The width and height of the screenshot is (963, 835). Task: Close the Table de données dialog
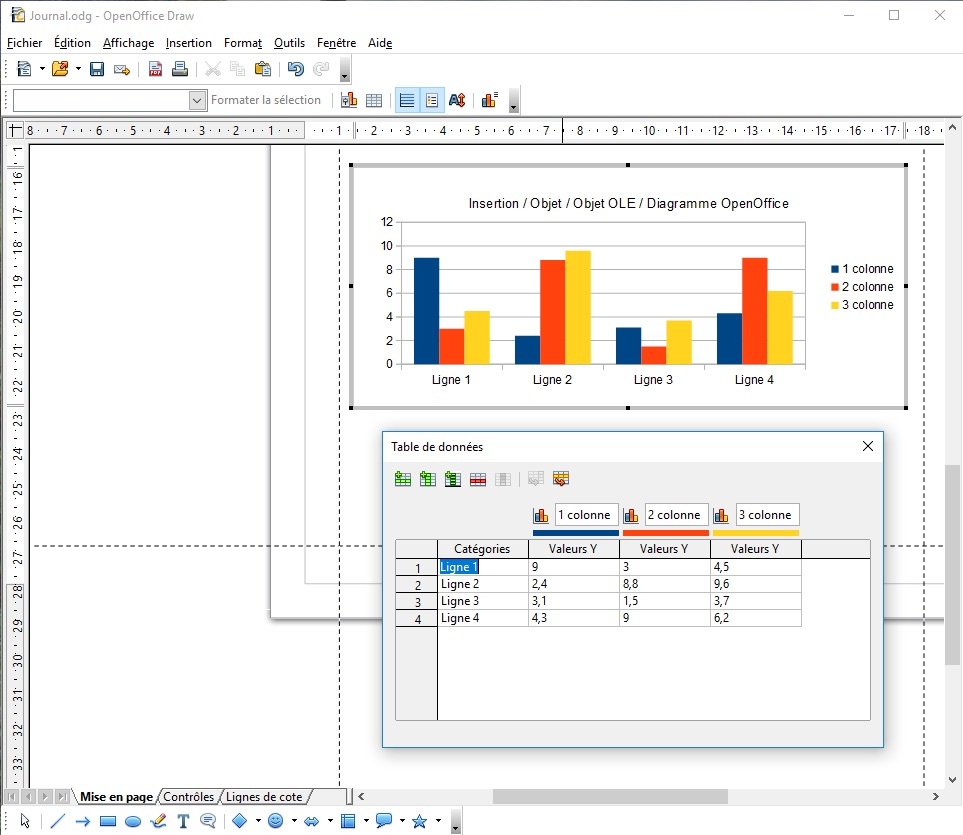click(x=867, y=446)
